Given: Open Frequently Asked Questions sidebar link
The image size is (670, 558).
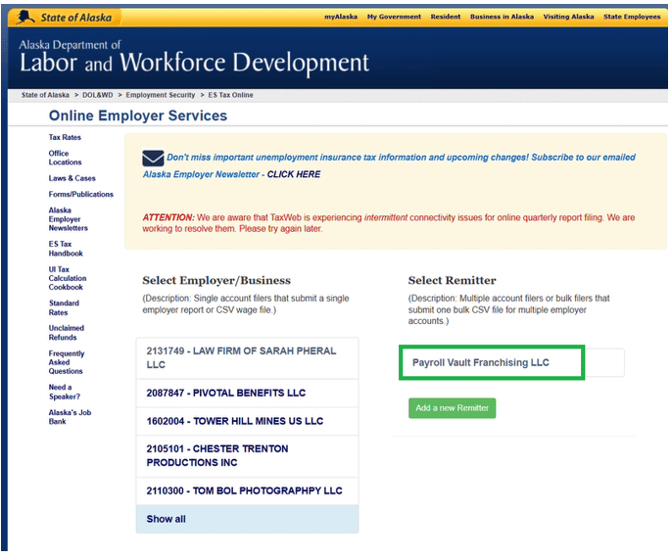Looking at the screenshot, I should tap(66, 362).
